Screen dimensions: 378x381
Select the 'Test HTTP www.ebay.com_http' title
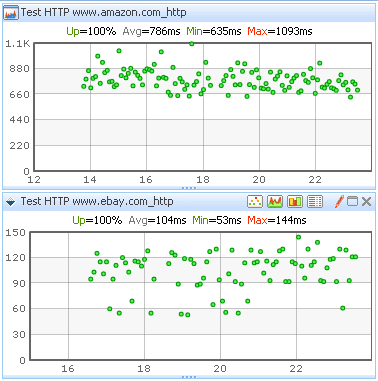tap(97, 201)
